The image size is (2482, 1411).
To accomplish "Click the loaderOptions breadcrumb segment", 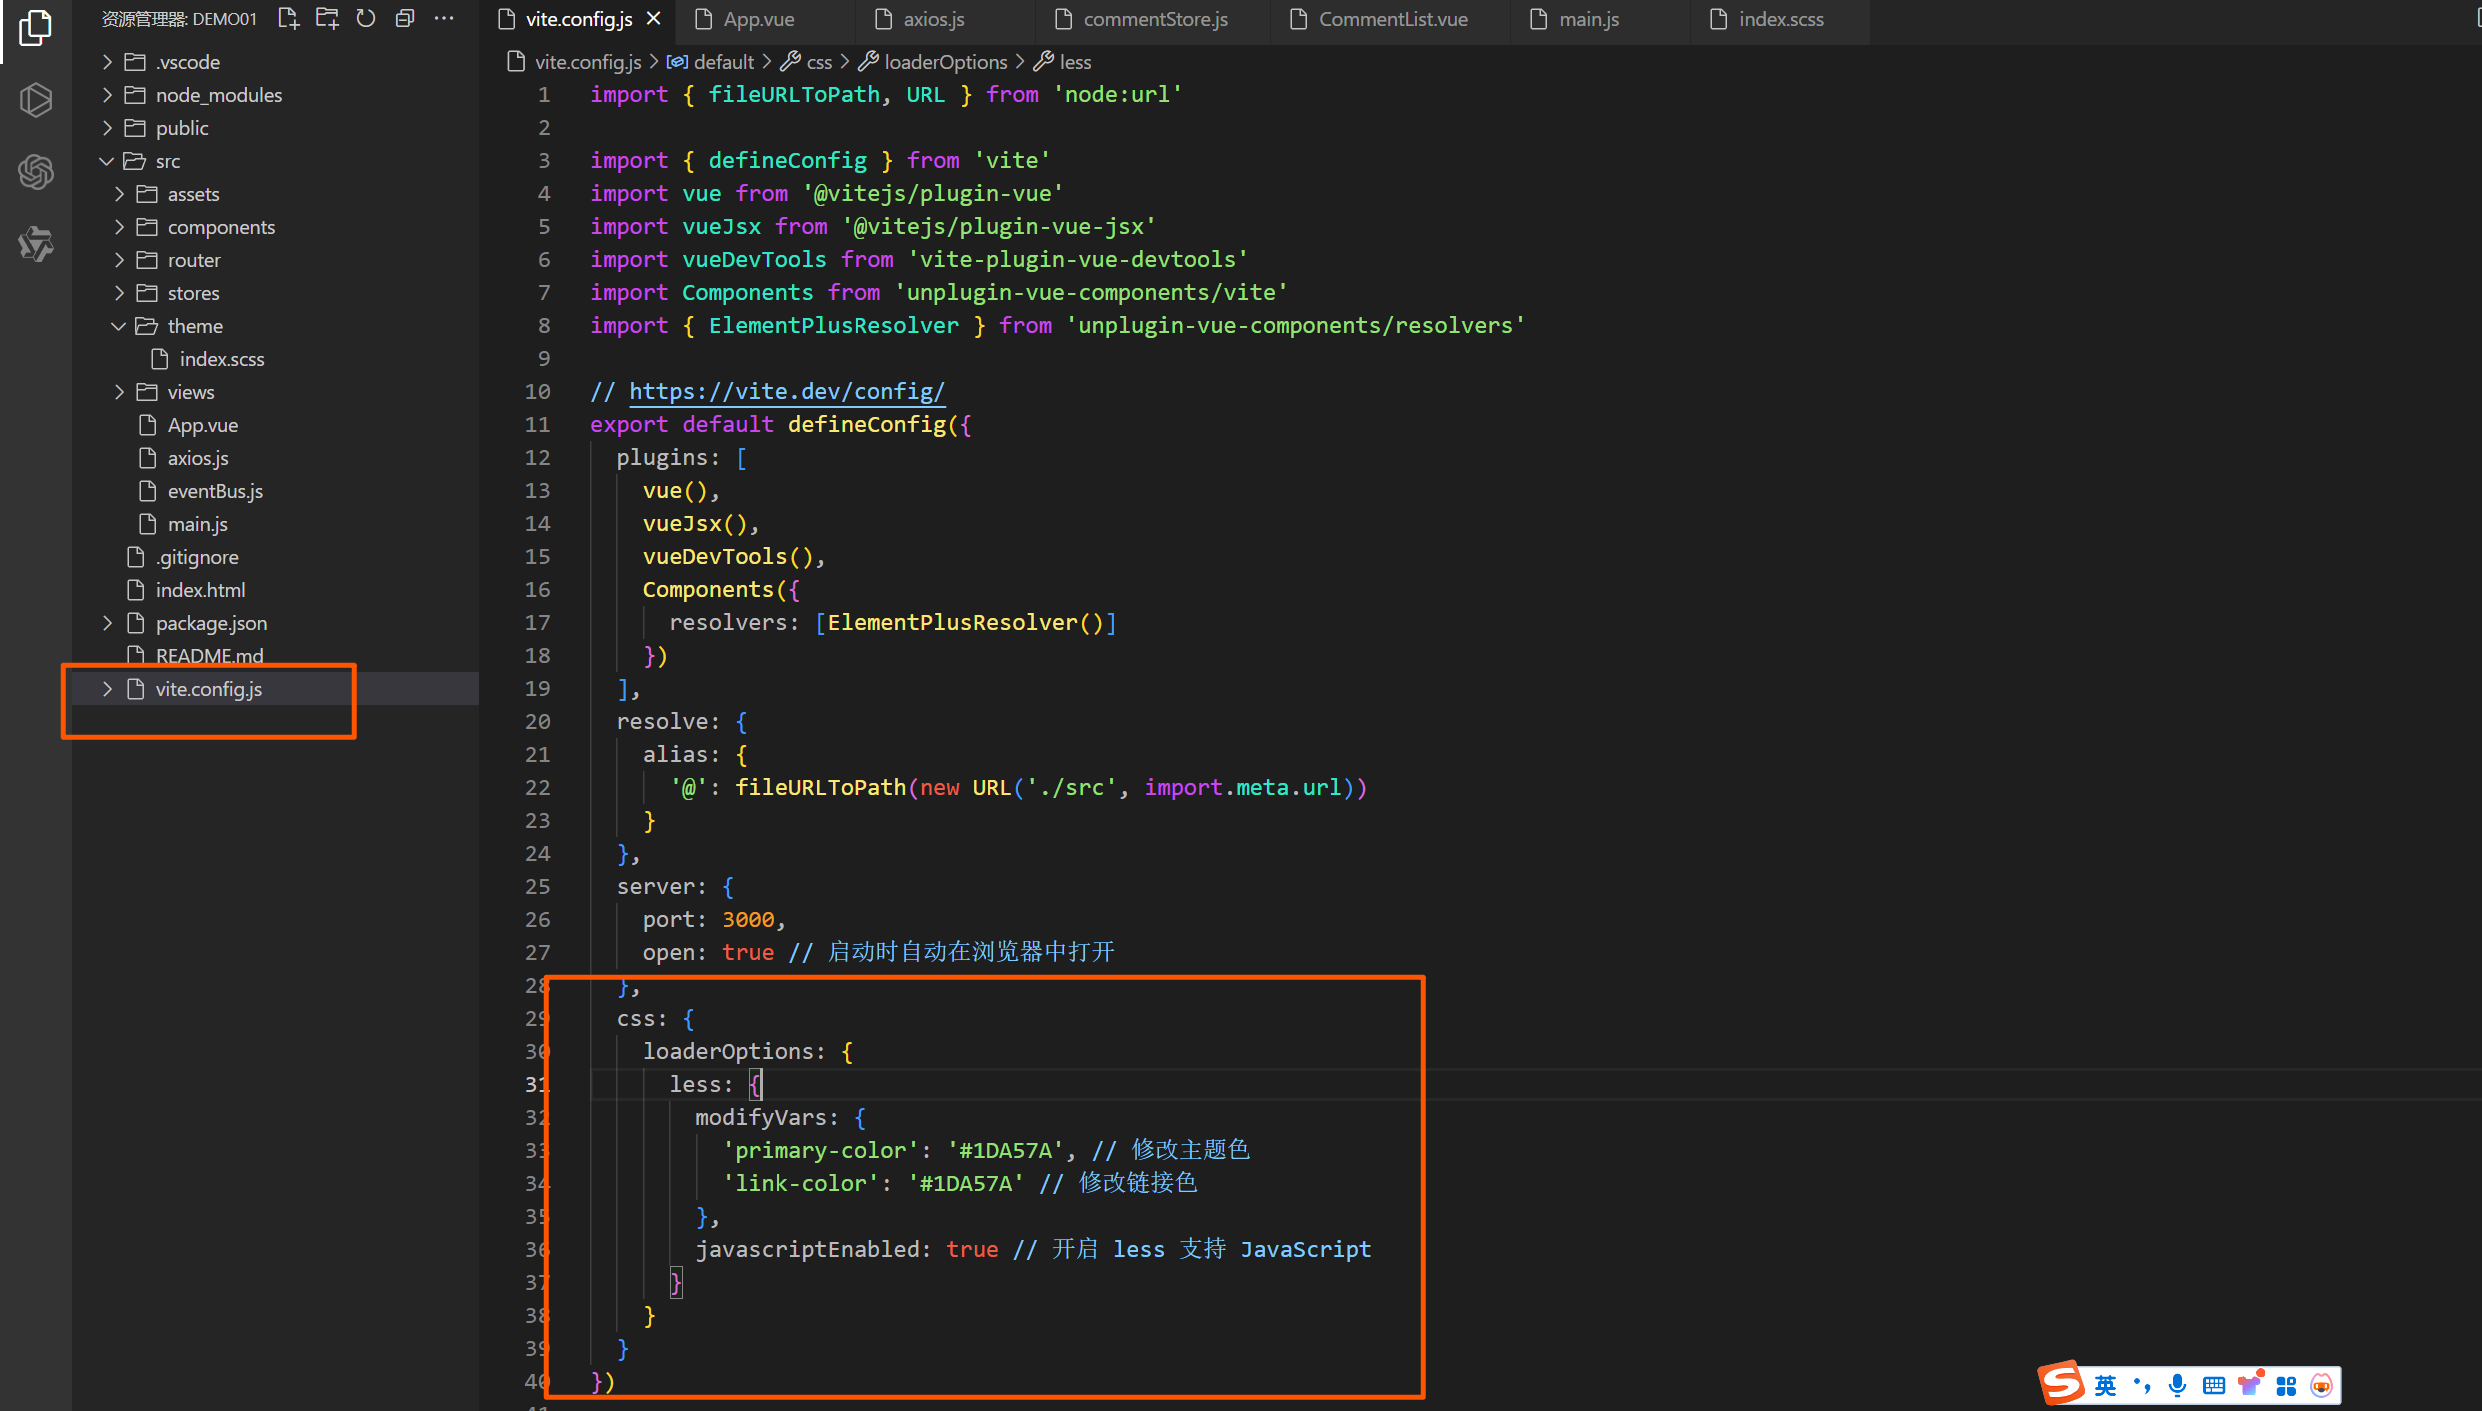I will (933, 62).
